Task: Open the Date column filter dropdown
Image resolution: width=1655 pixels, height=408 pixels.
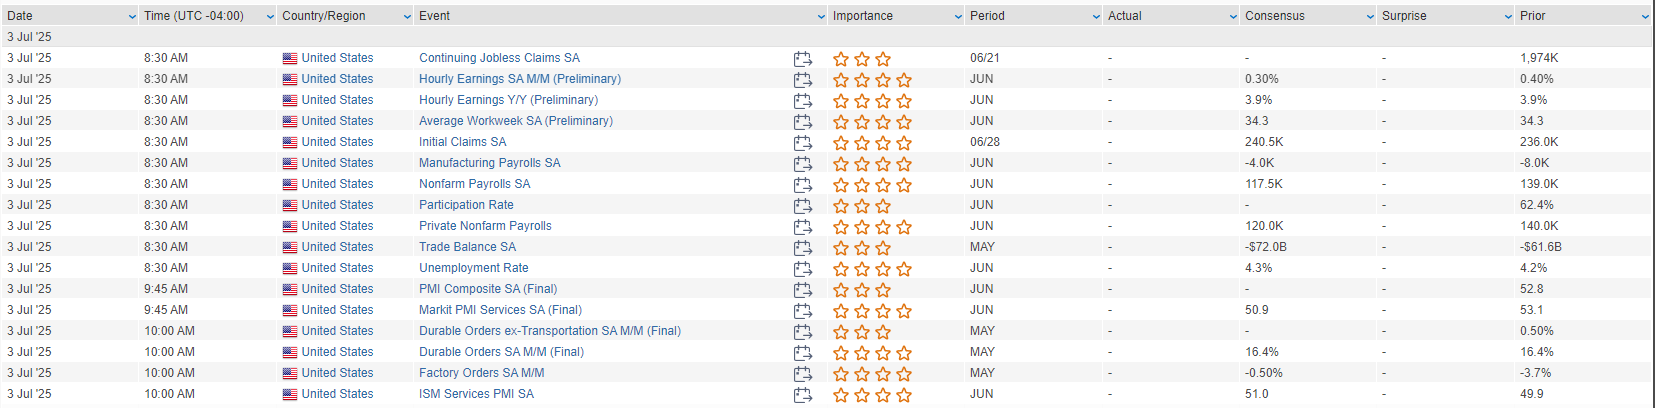Action: 132,17
